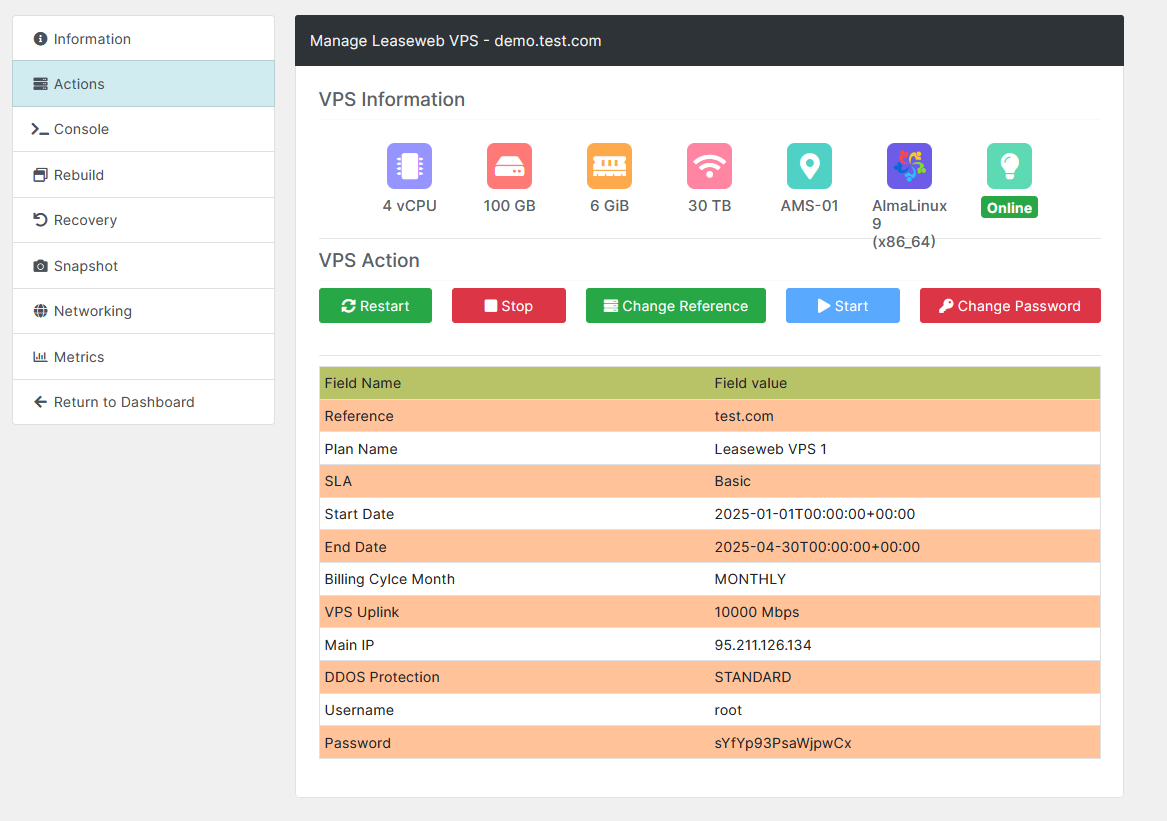This screenshot has height=821, width=1167.
Task: Click the AMS-01 location pin icon
Action: (809, 166)
